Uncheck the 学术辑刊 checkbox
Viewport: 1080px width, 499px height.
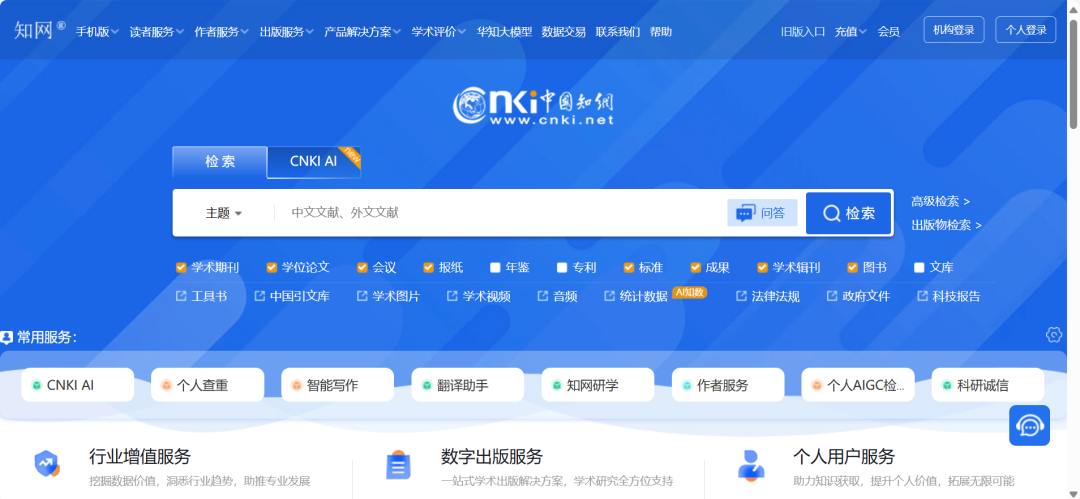pos(762,267)
